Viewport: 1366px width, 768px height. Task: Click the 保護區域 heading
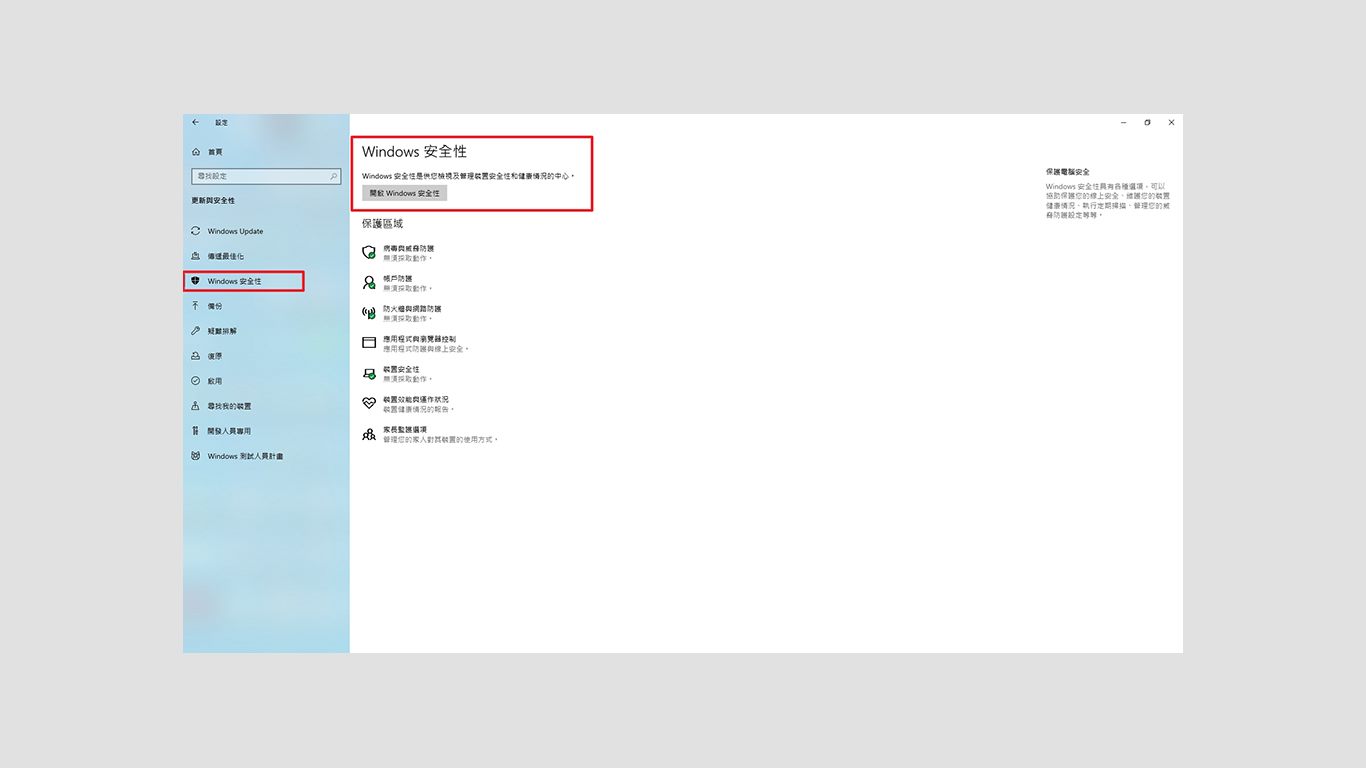point(383,223)
